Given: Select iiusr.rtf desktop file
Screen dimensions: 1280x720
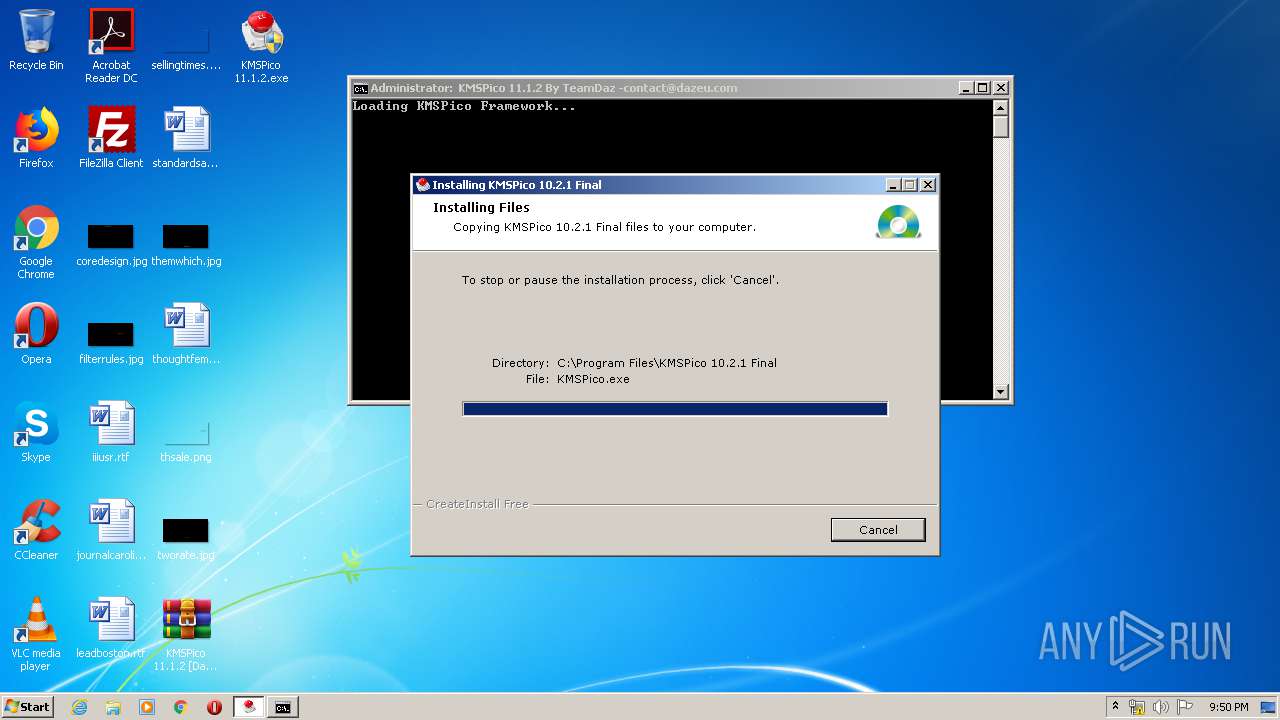Looking at the screenshot, I should pos(111,432).
